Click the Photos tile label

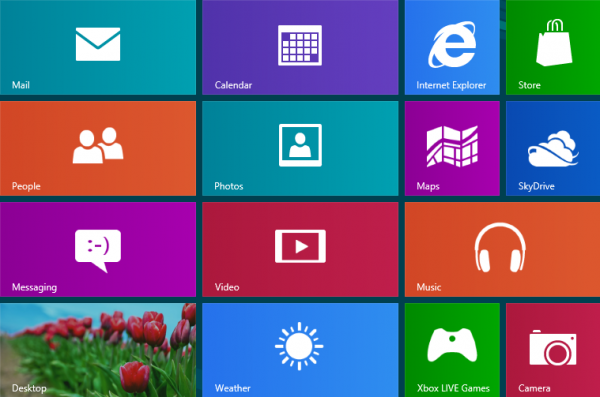(229, 186)
